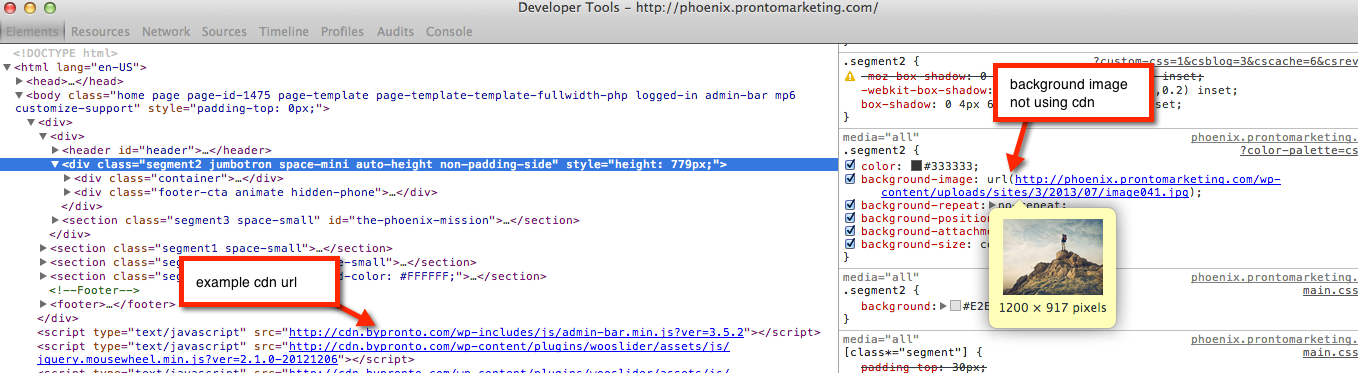
Task: Switch to the Sources tab
Action: click(x=224, y=32)
